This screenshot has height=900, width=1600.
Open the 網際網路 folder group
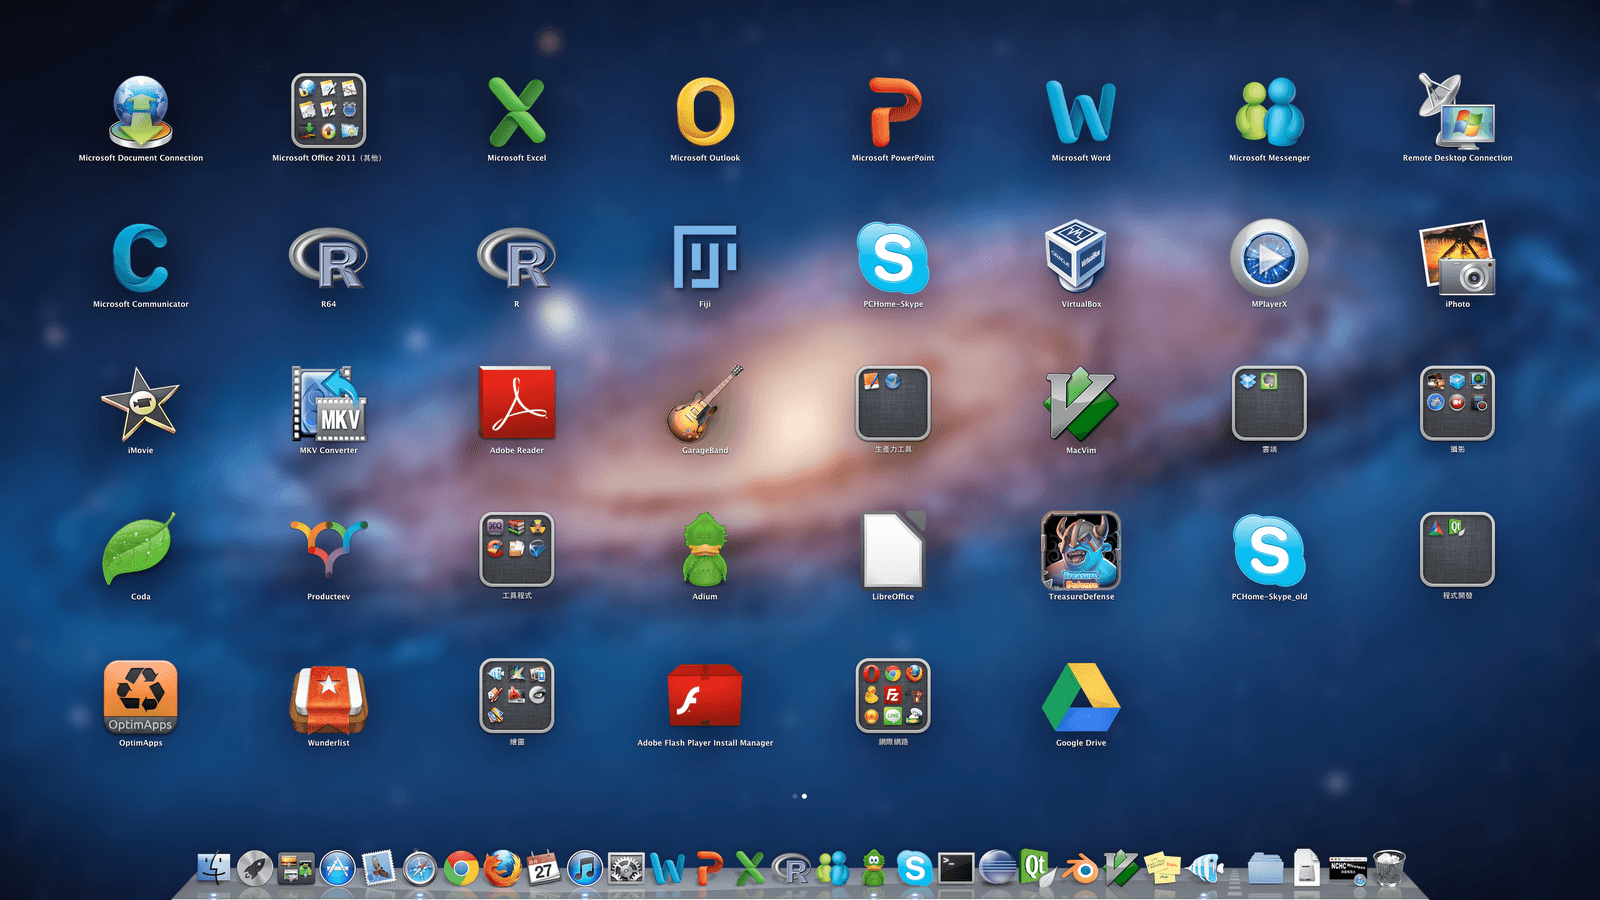(893, 696)
